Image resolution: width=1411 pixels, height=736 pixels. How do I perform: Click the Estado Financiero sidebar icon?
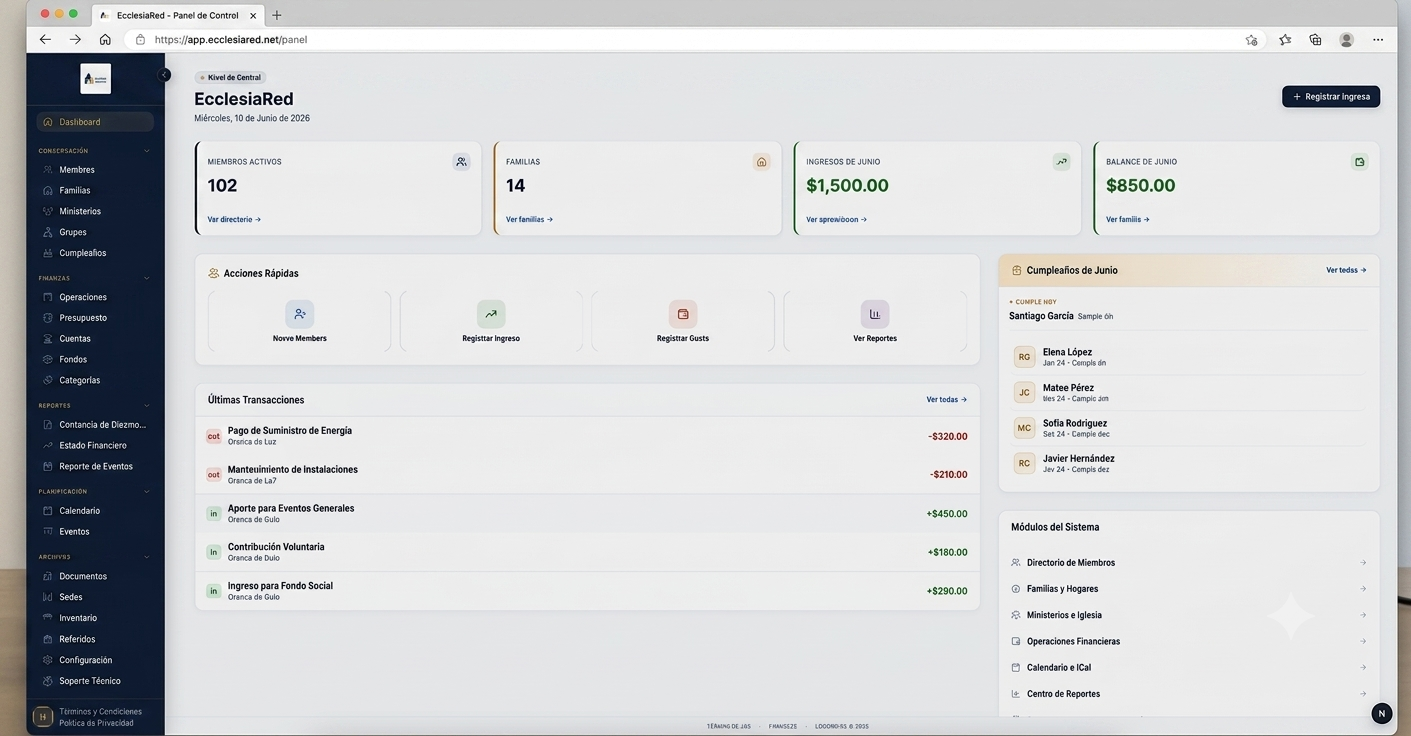point(47,445)
